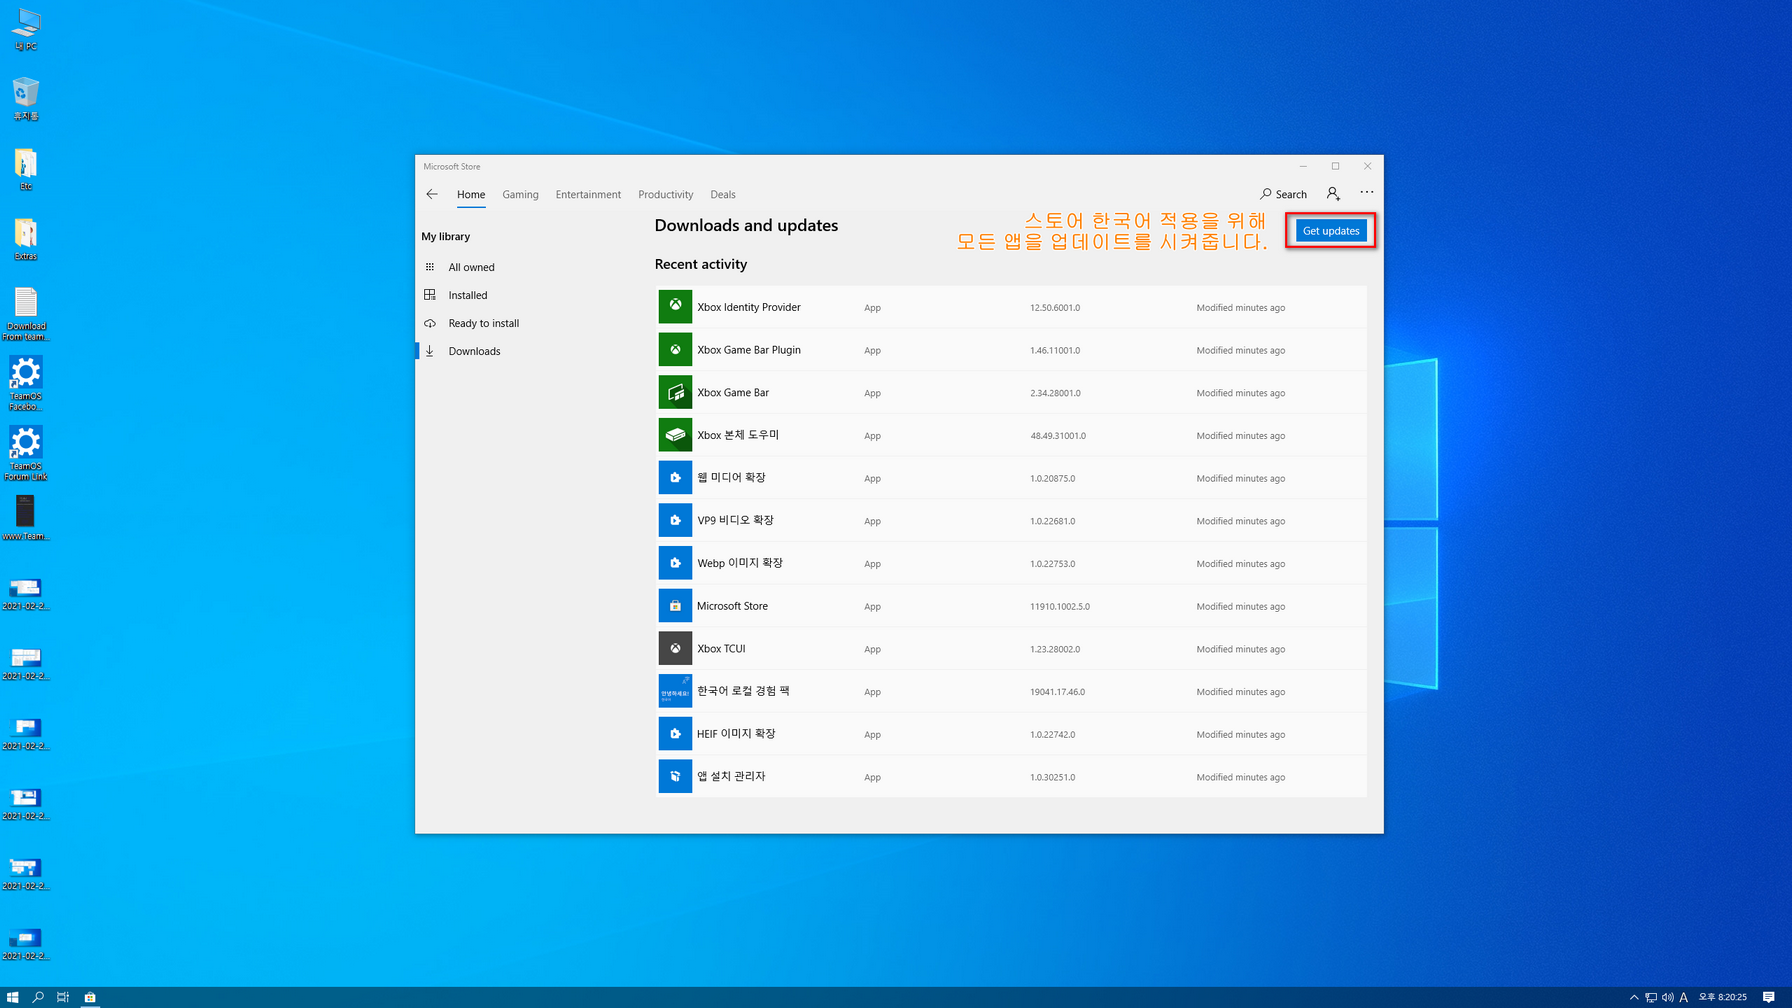Select the Extras folder on desktop
Screen dimensions: 1792x1008
pos(26,239)
